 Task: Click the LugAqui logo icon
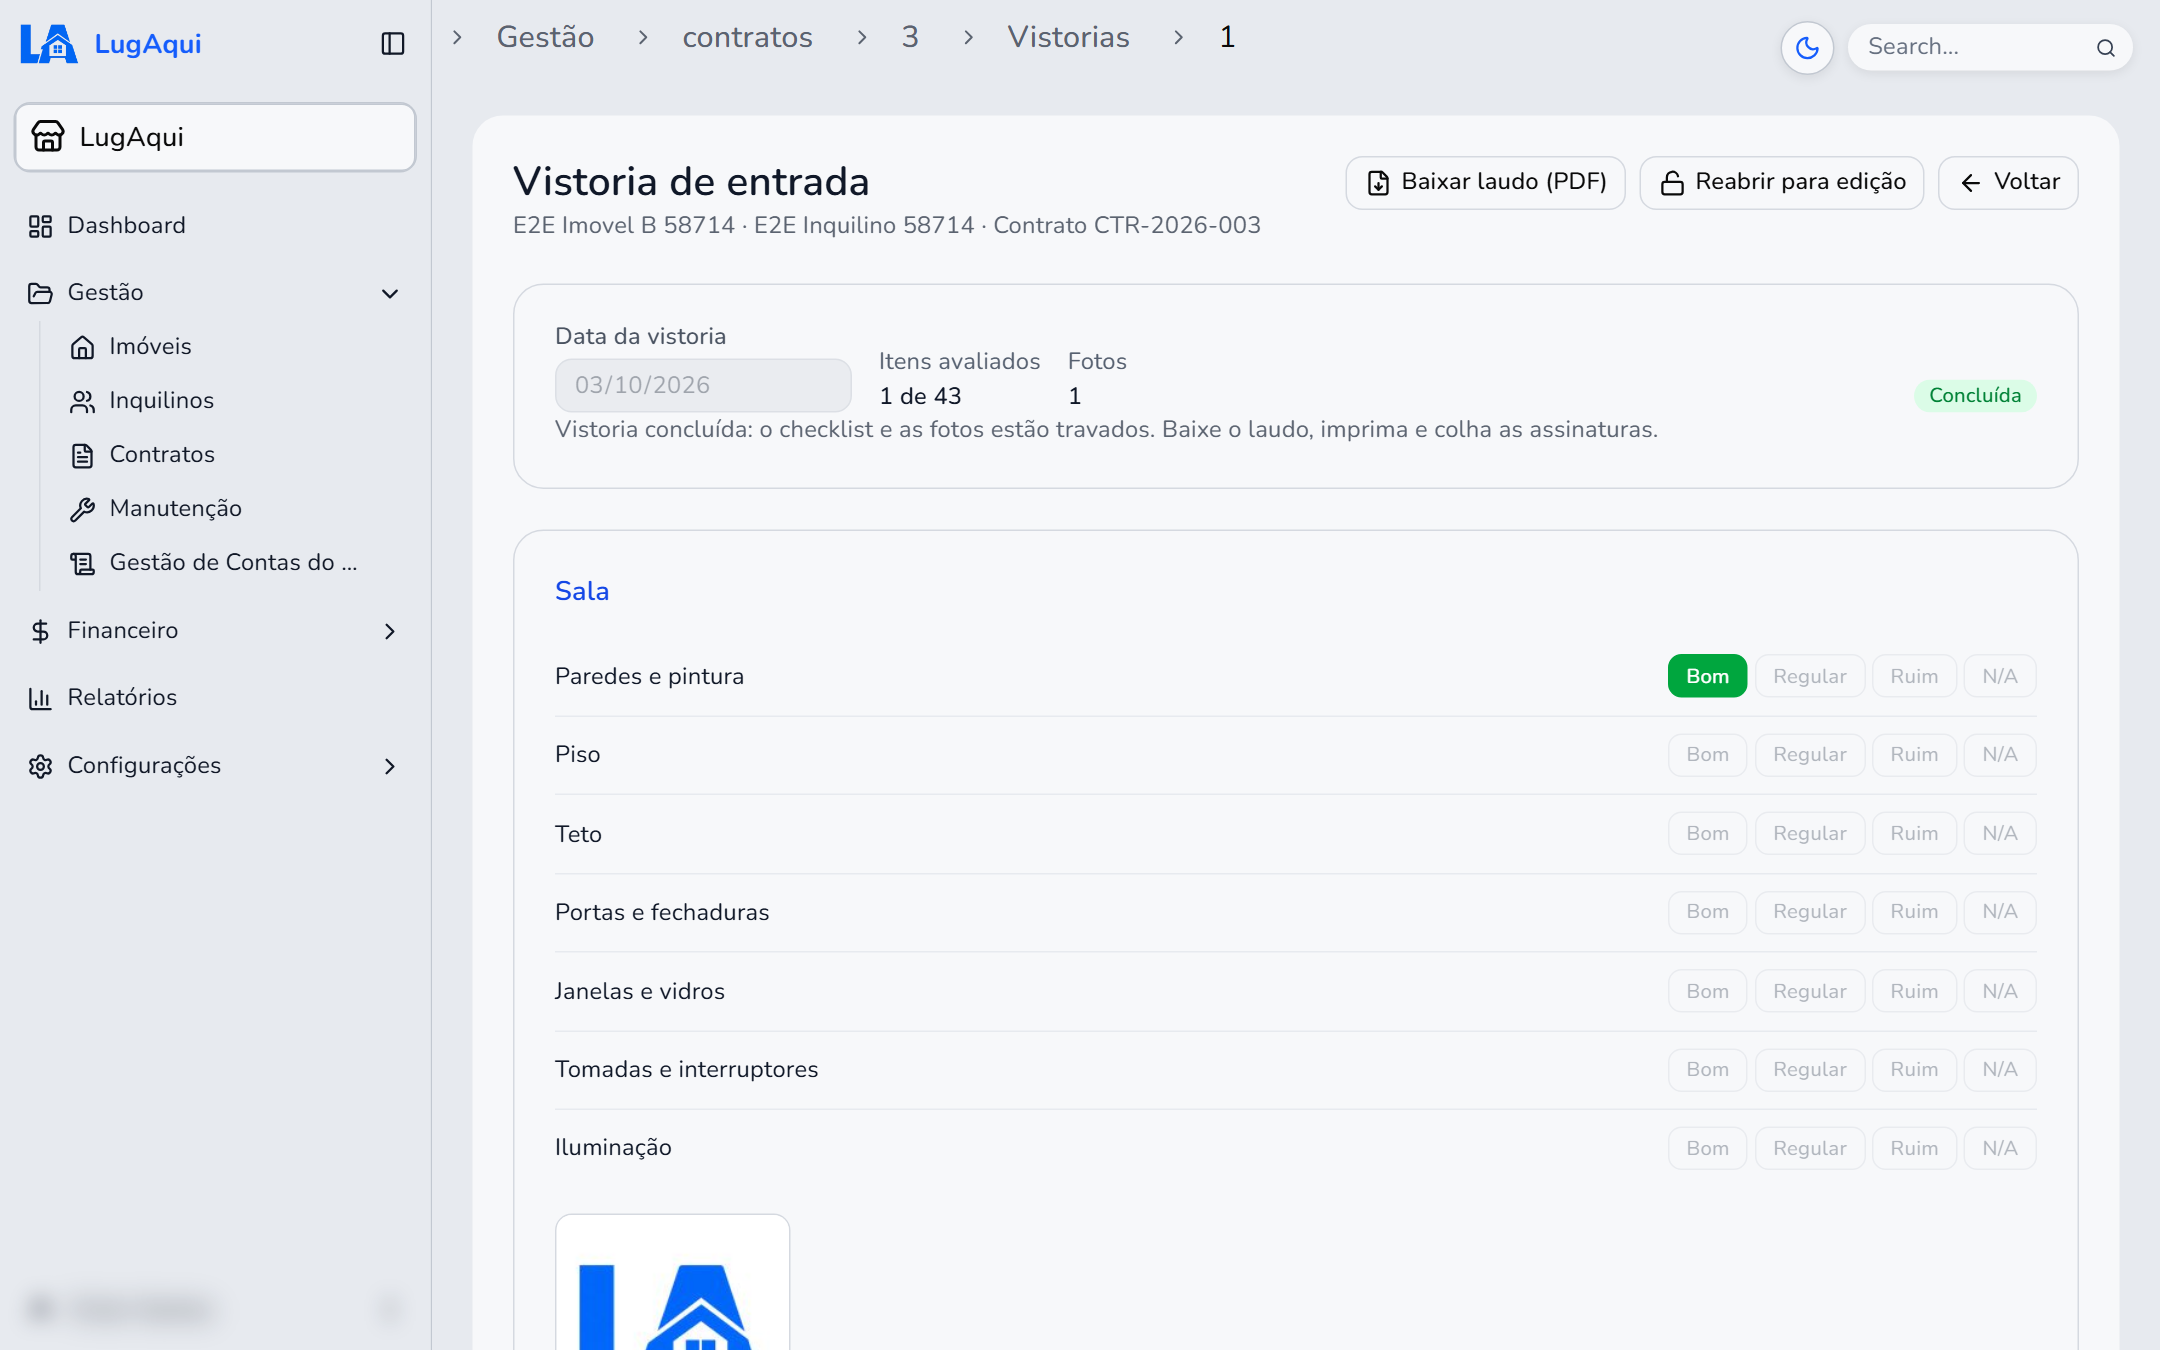click(48, 44)
